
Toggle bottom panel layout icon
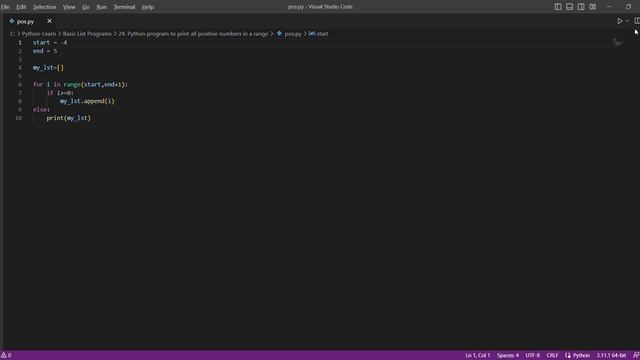click(x=569, y=7)
